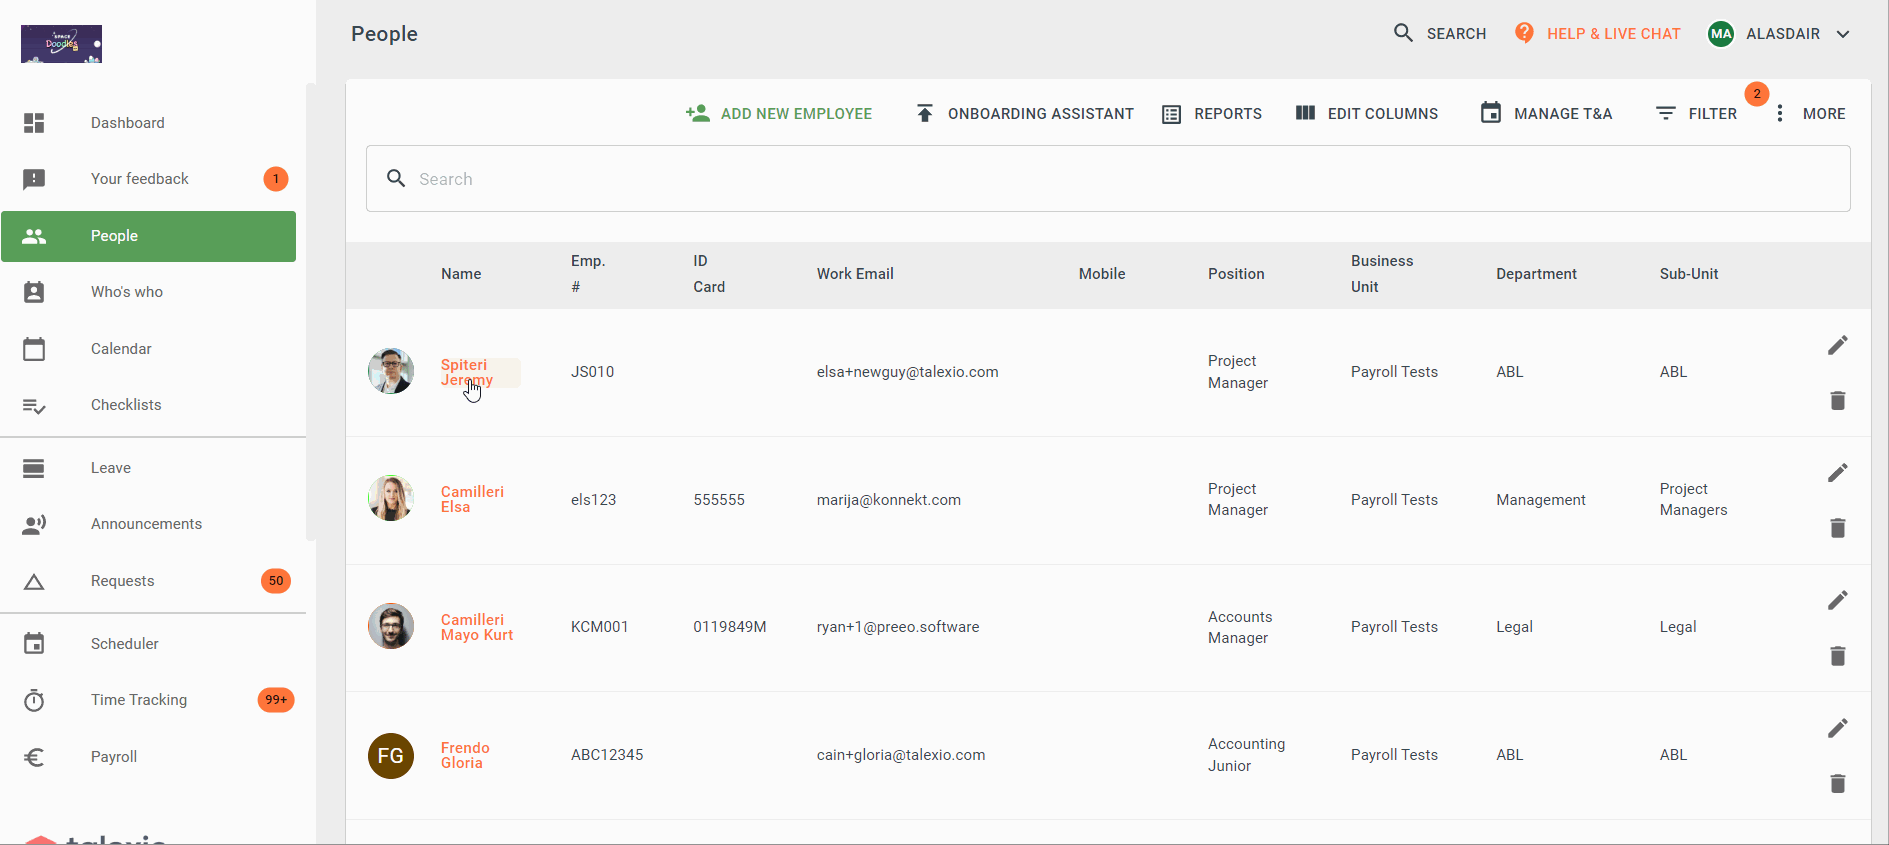Viewport: 1889px width, 845px height.
Task: Edit Camilleri Mayo Kurt via pencil icon
Action: click(x=1838, y=600)
